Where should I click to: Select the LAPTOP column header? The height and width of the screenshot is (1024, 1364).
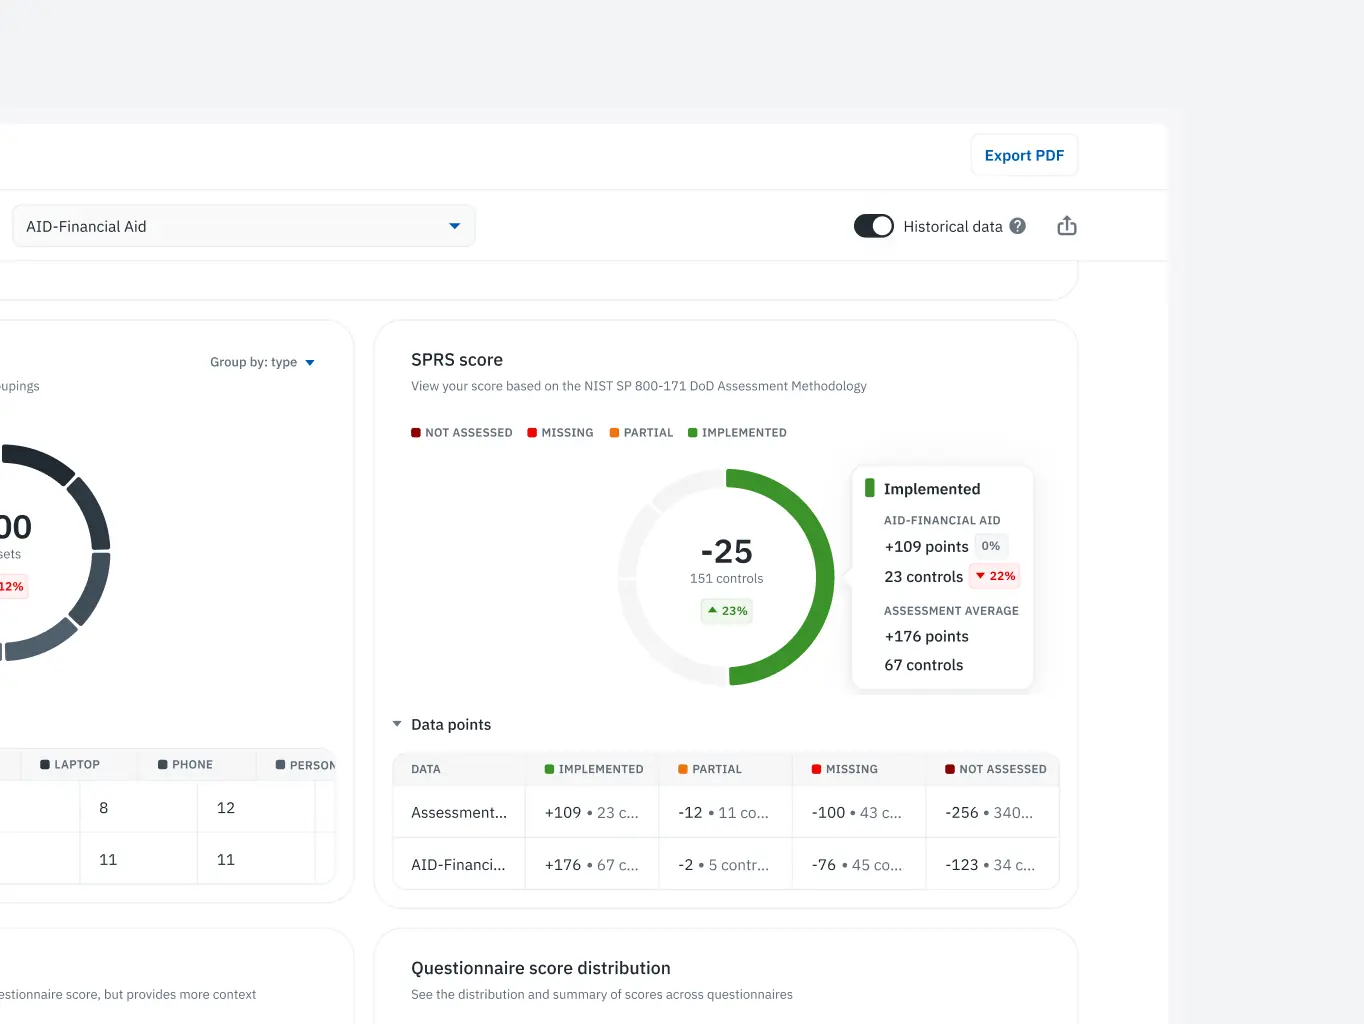coord(68,764)
